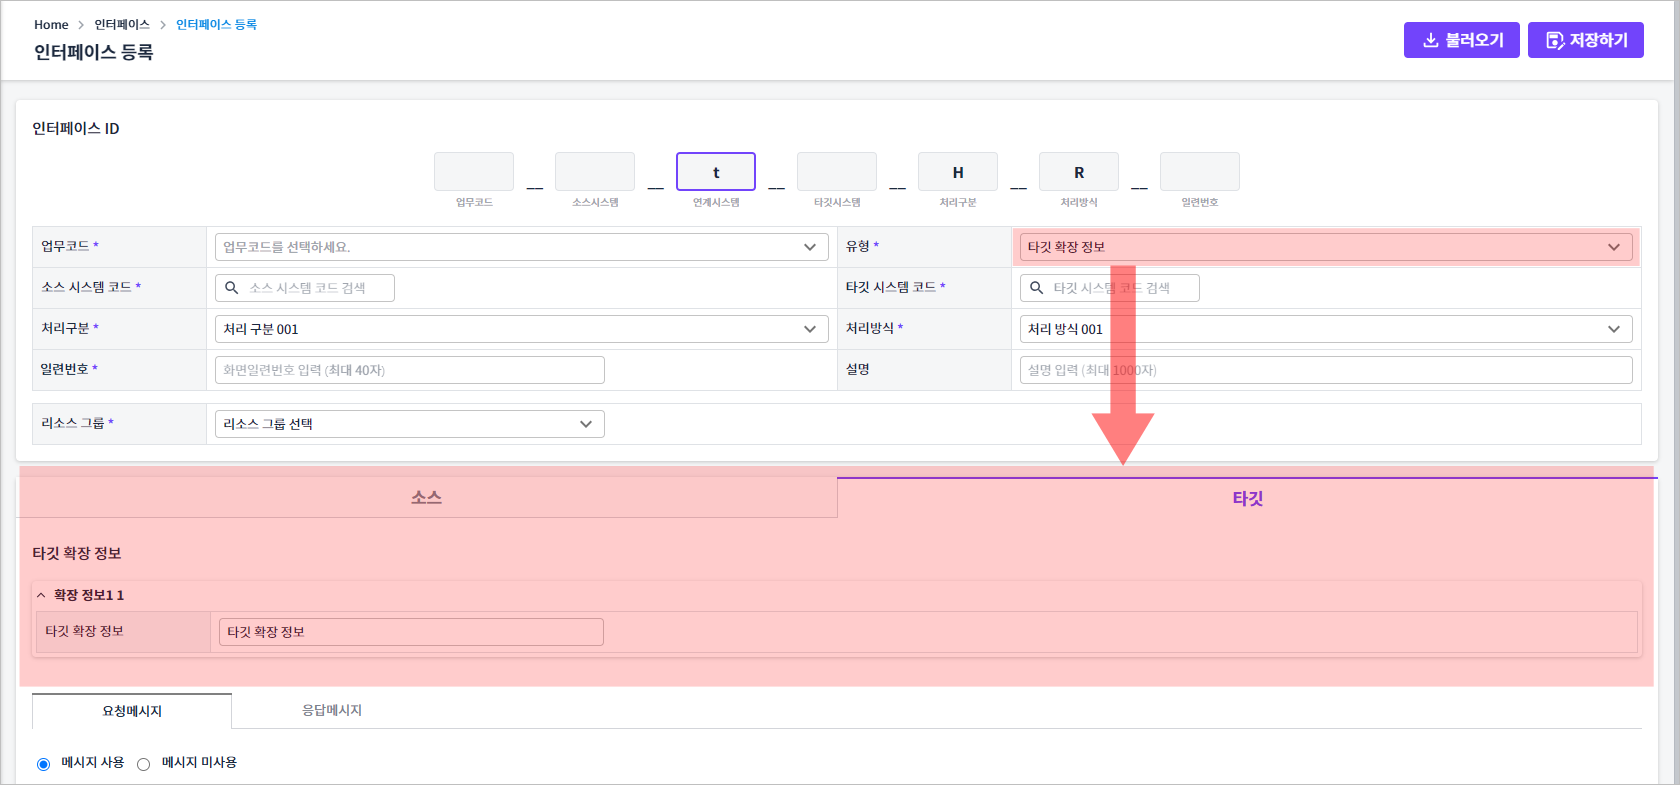This screenshot has height=785, width=1680.
Task: Collapse the 확장 정보1 1 section
Action: (41, 595)
